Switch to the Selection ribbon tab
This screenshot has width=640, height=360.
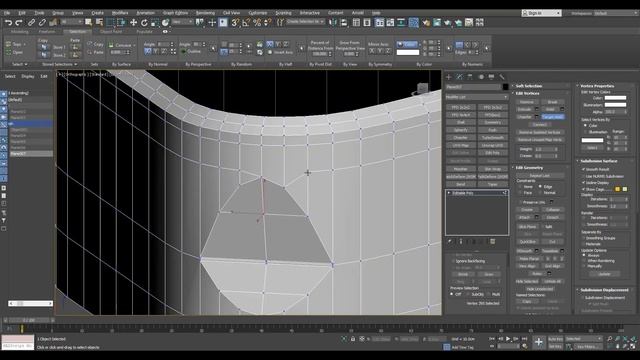[77, 31]
